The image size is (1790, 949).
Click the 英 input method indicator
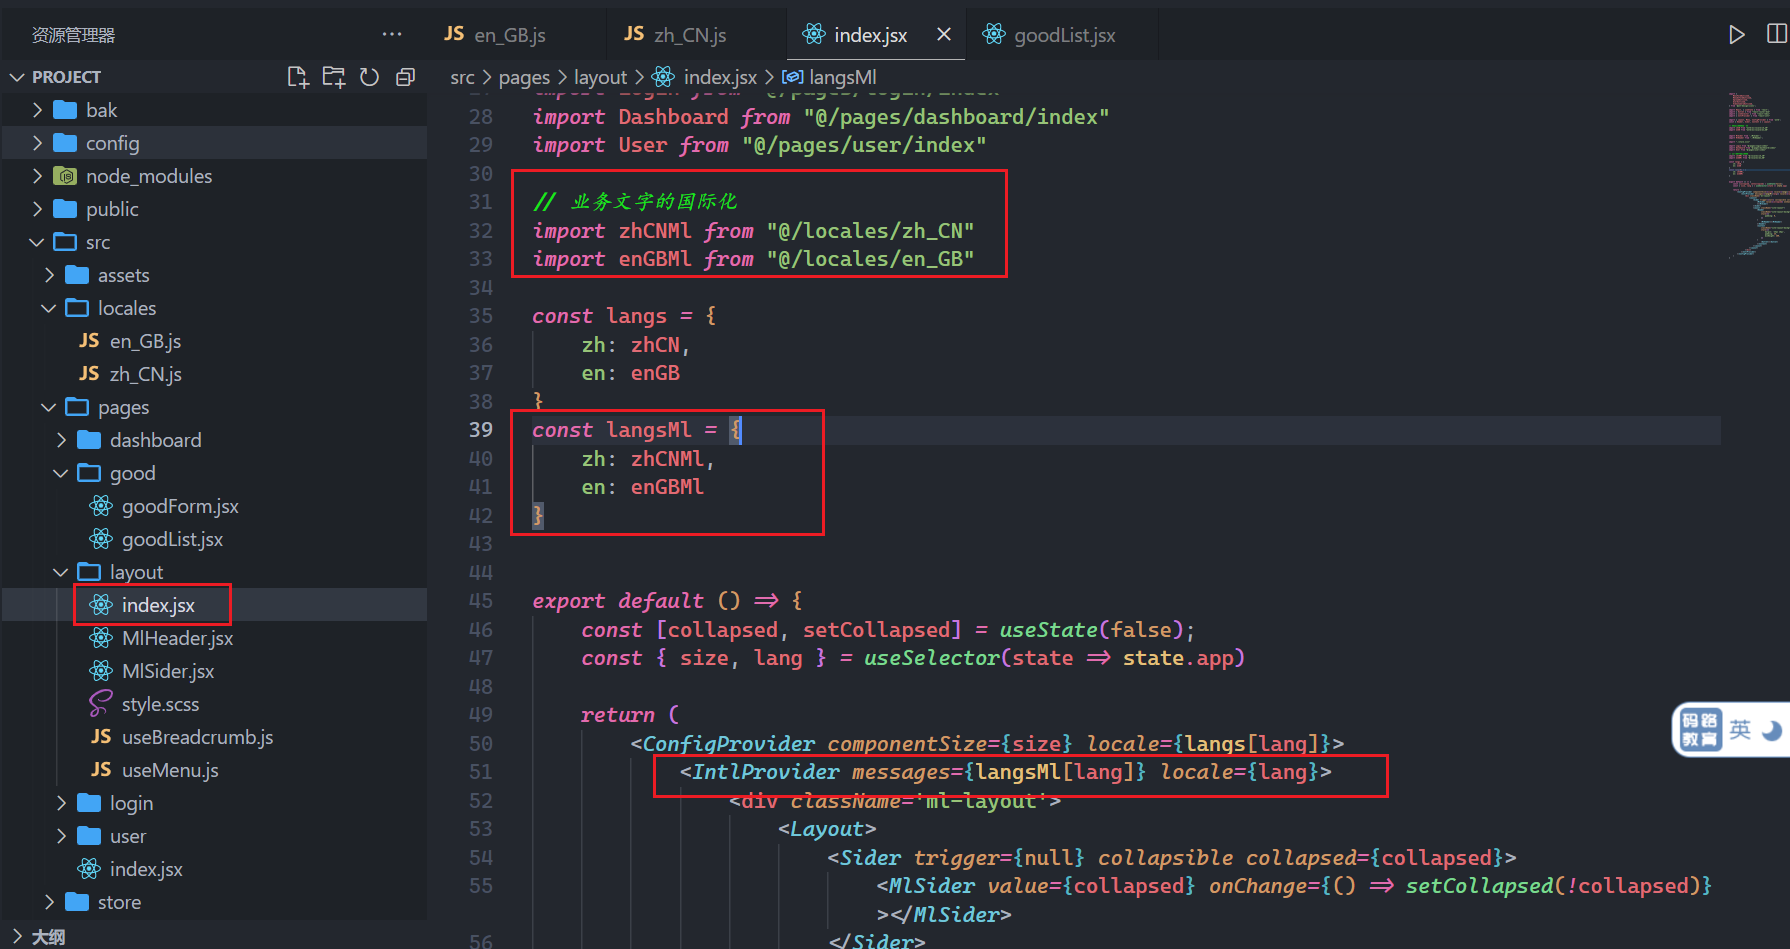point(1740,730)
